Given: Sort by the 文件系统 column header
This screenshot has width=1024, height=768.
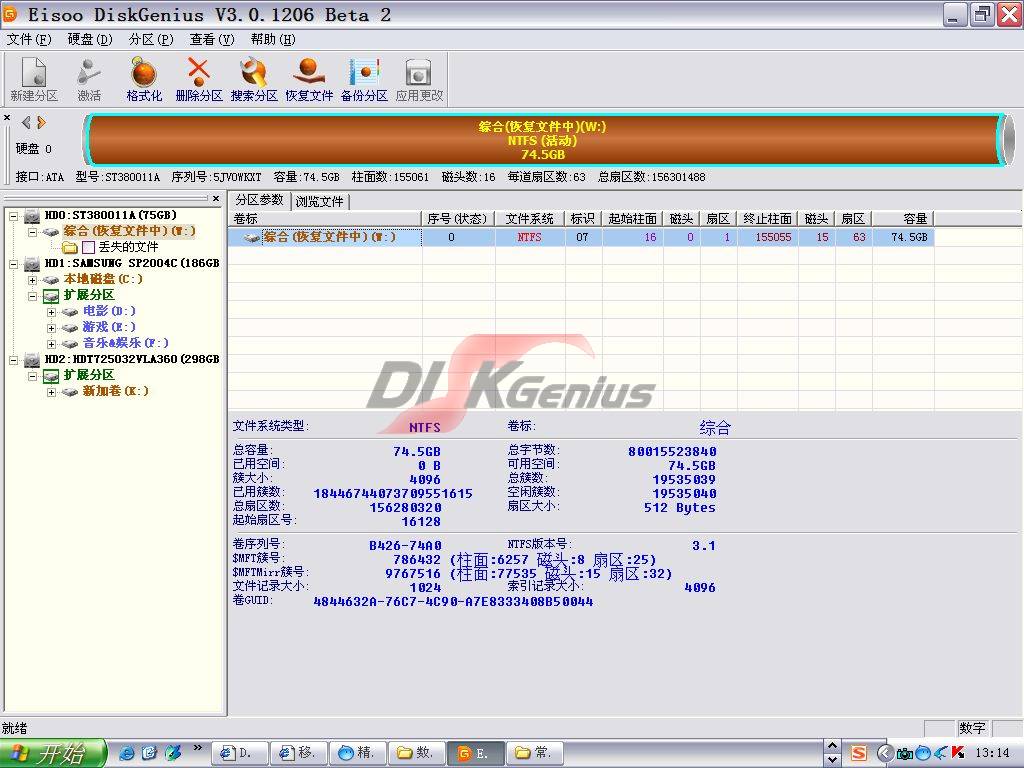Looking at the screenshot, I should [x=530, y=219].
